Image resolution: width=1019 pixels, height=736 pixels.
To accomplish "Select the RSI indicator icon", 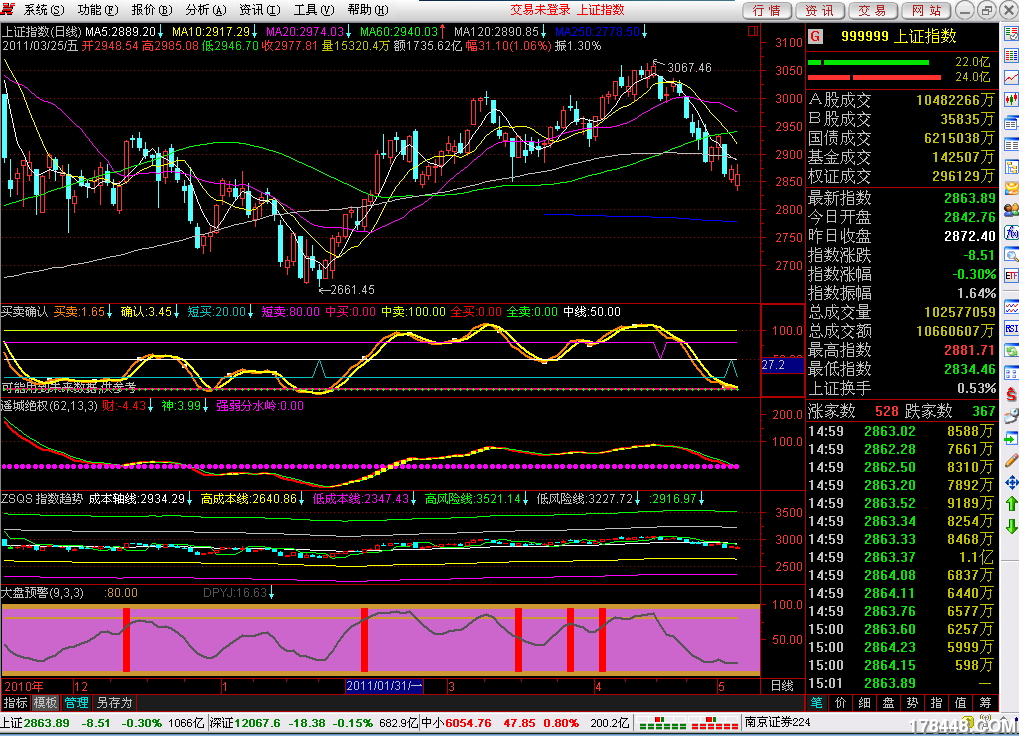I will [1011, 329].
